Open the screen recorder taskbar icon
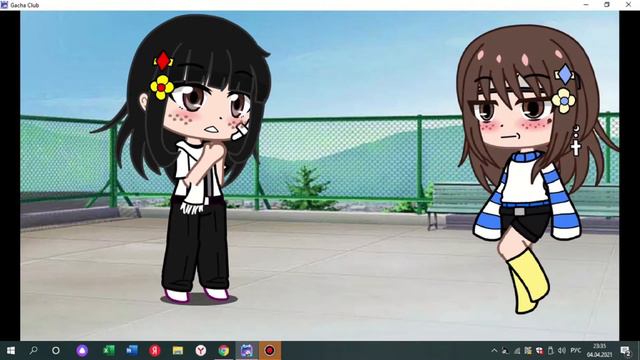640x360 pixels. click(x=269, y=351)
